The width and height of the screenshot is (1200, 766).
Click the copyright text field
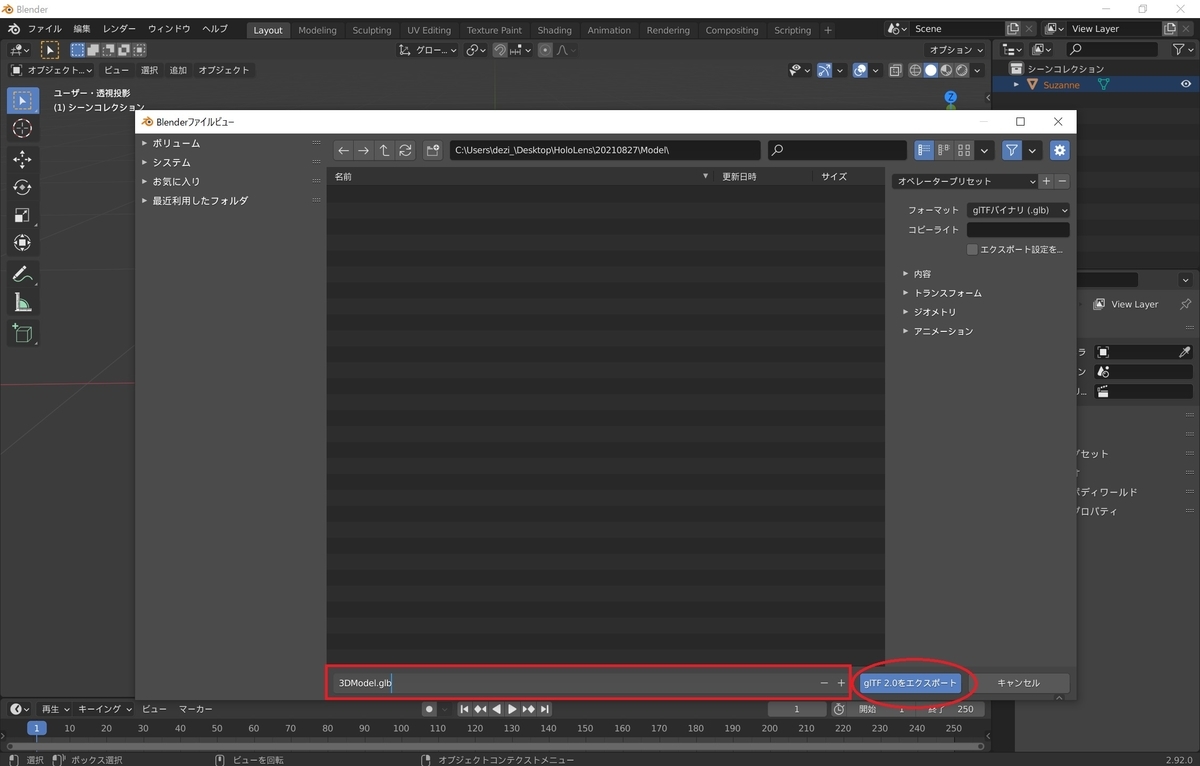pos(1018,230)
